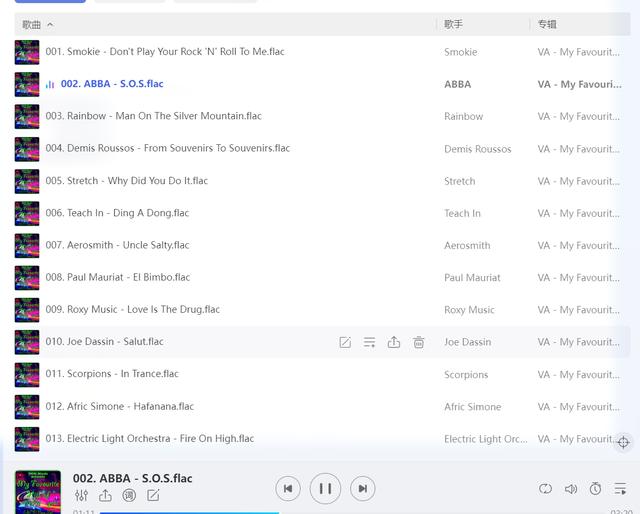
Task: Open the volume control
Action: click(571, 488)
